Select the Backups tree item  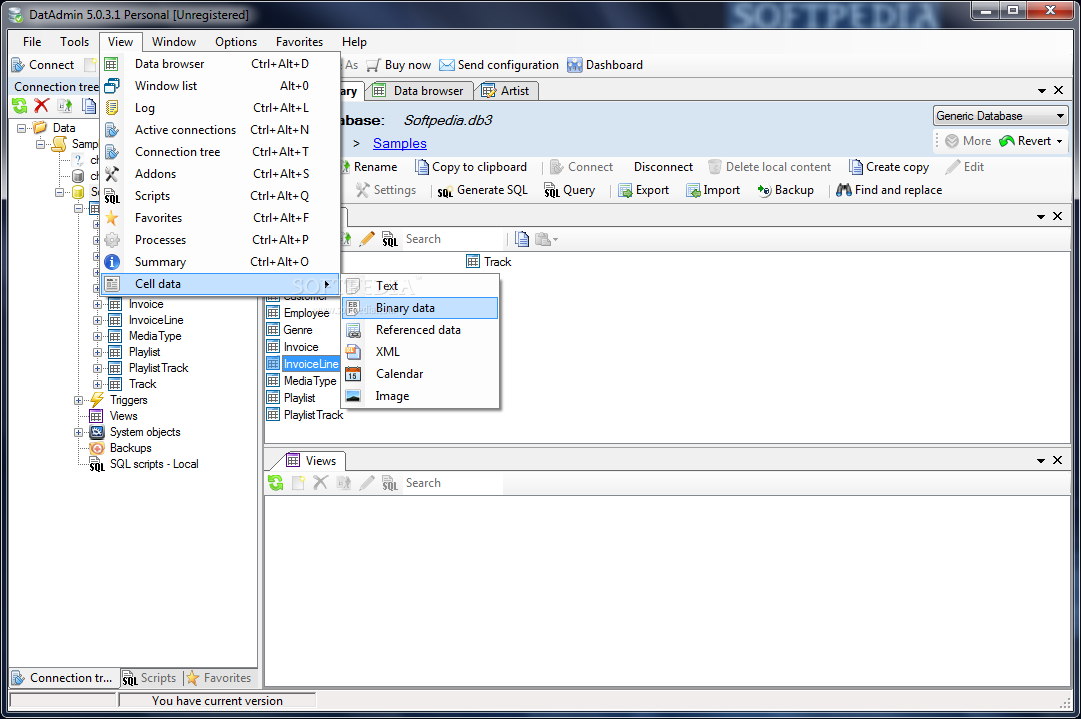click(x=121, y=448)
